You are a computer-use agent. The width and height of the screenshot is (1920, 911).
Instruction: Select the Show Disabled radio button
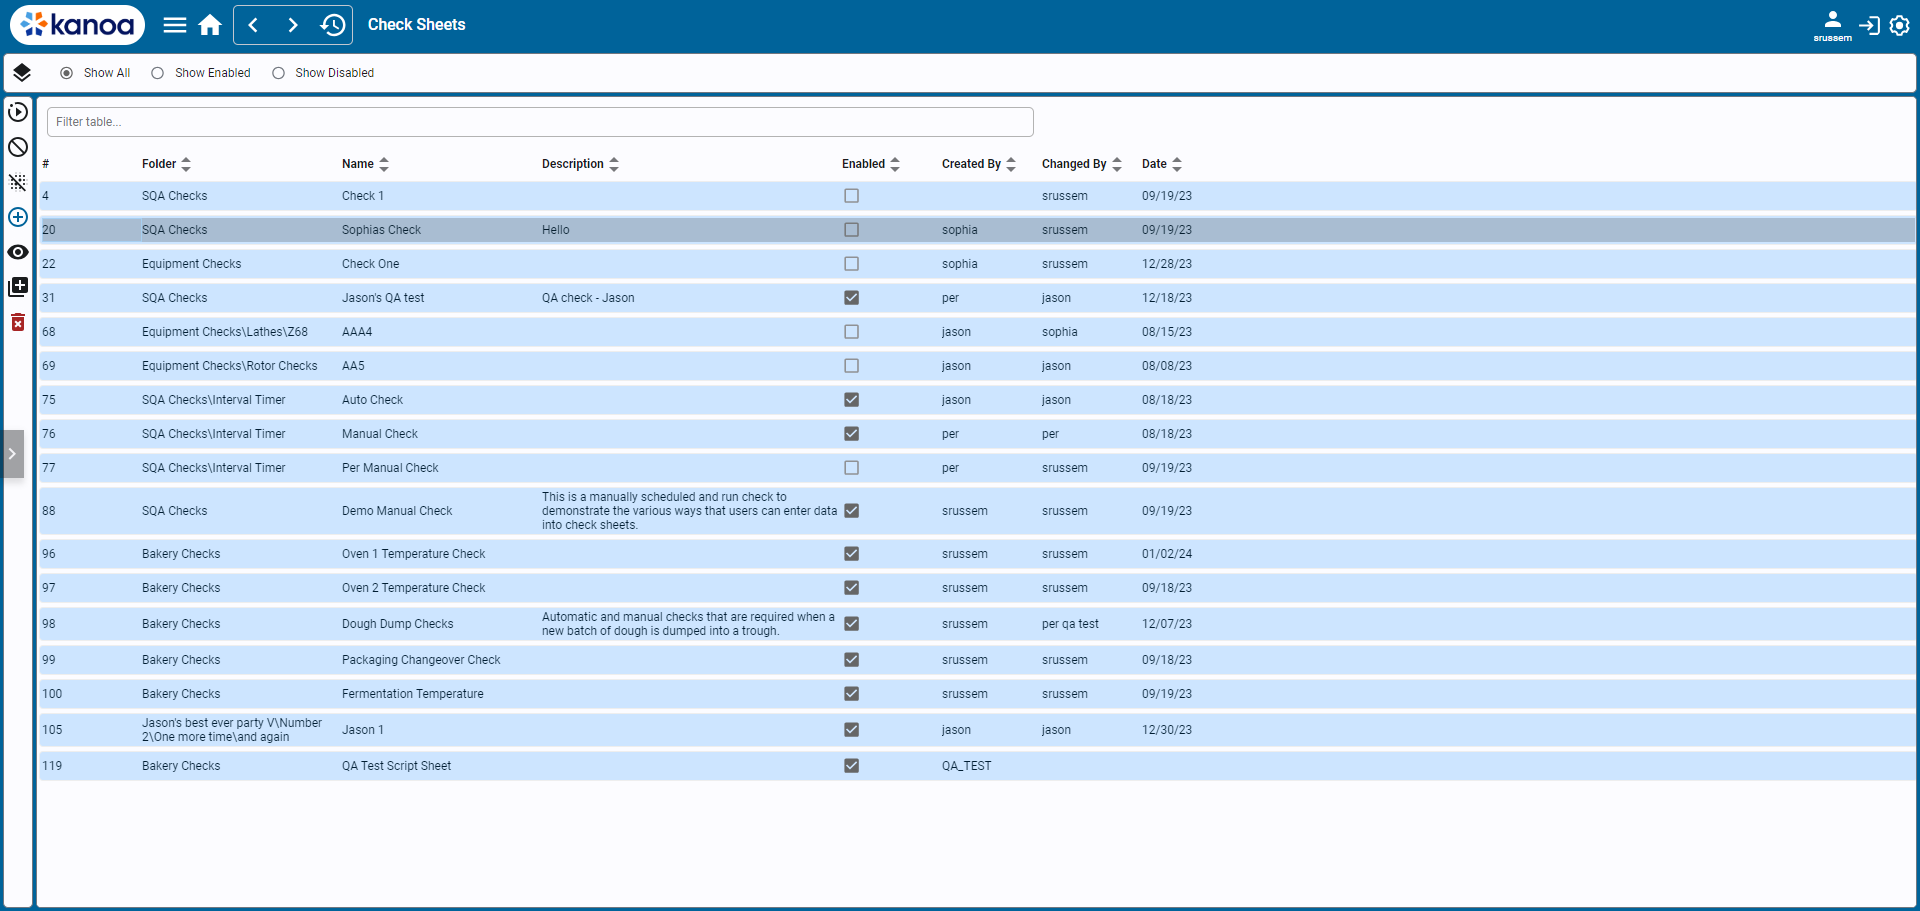coord(279,73)
